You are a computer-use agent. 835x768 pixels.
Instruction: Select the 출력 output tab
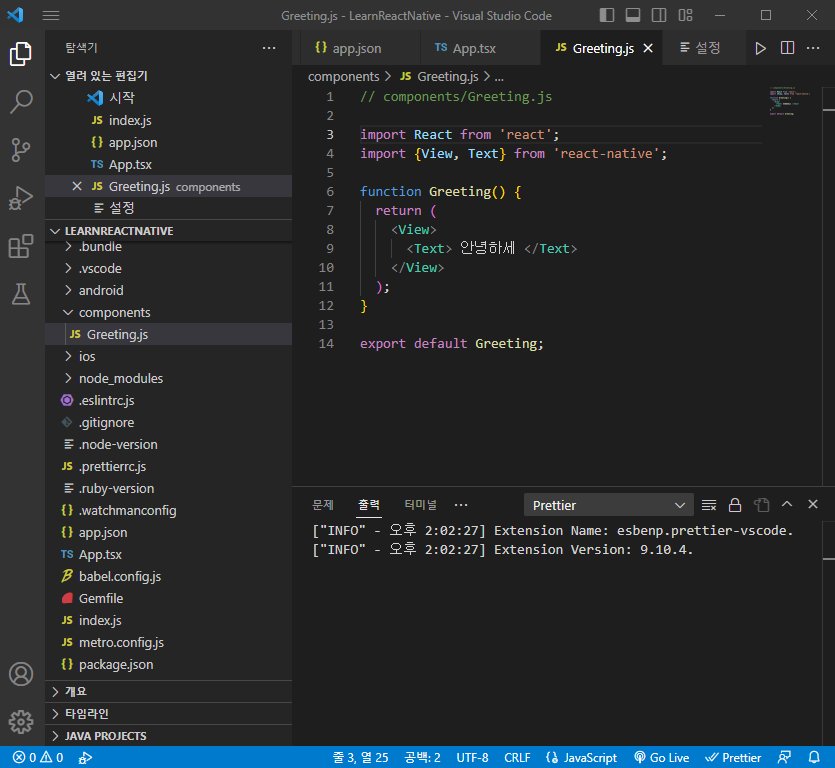click(369, 505)
